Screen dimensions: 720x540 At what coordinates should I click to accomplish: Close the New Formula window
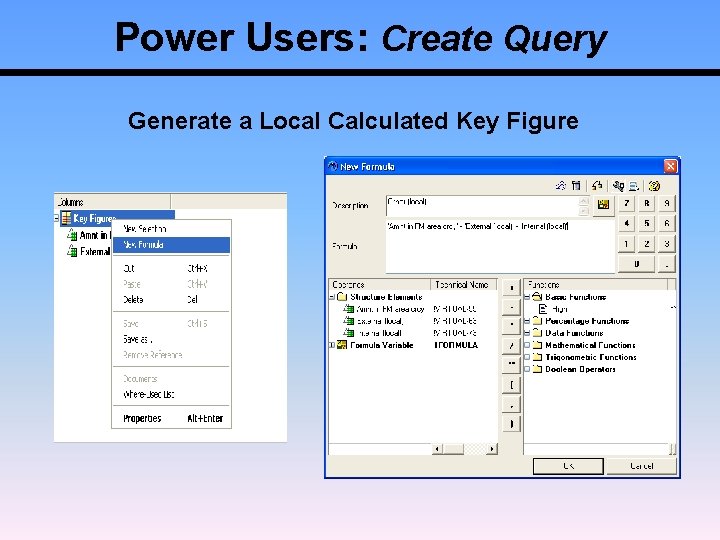click(x=670, y=166)
